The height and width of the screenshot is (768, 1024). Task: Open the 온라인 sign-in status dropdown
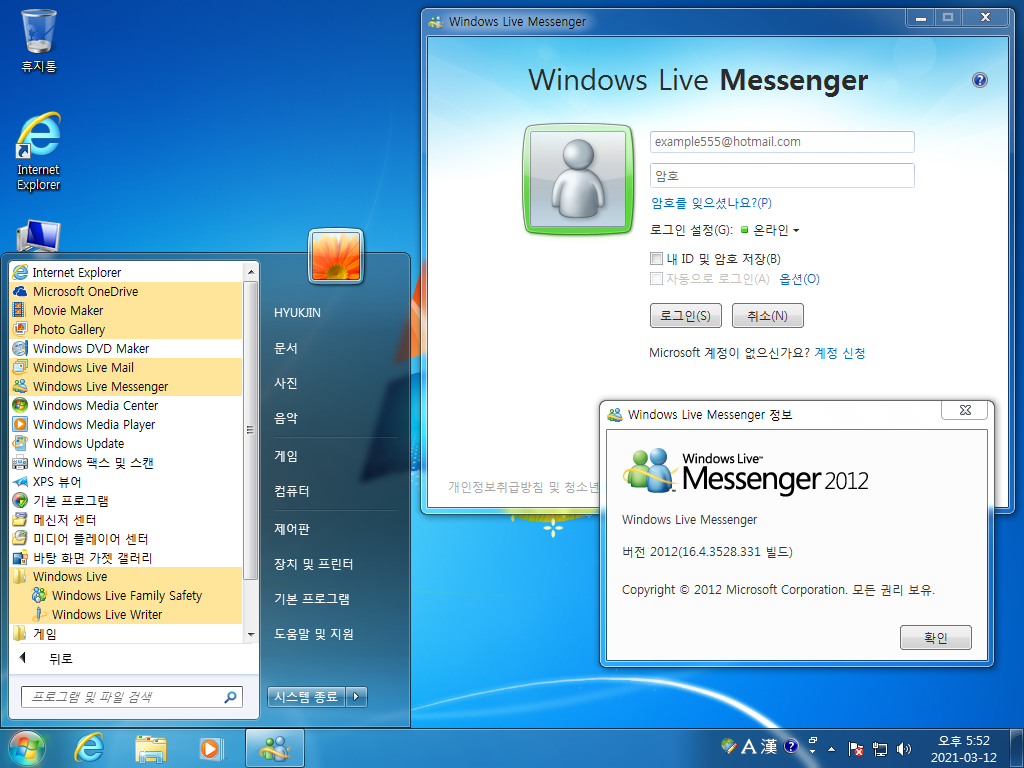point(771,230)
